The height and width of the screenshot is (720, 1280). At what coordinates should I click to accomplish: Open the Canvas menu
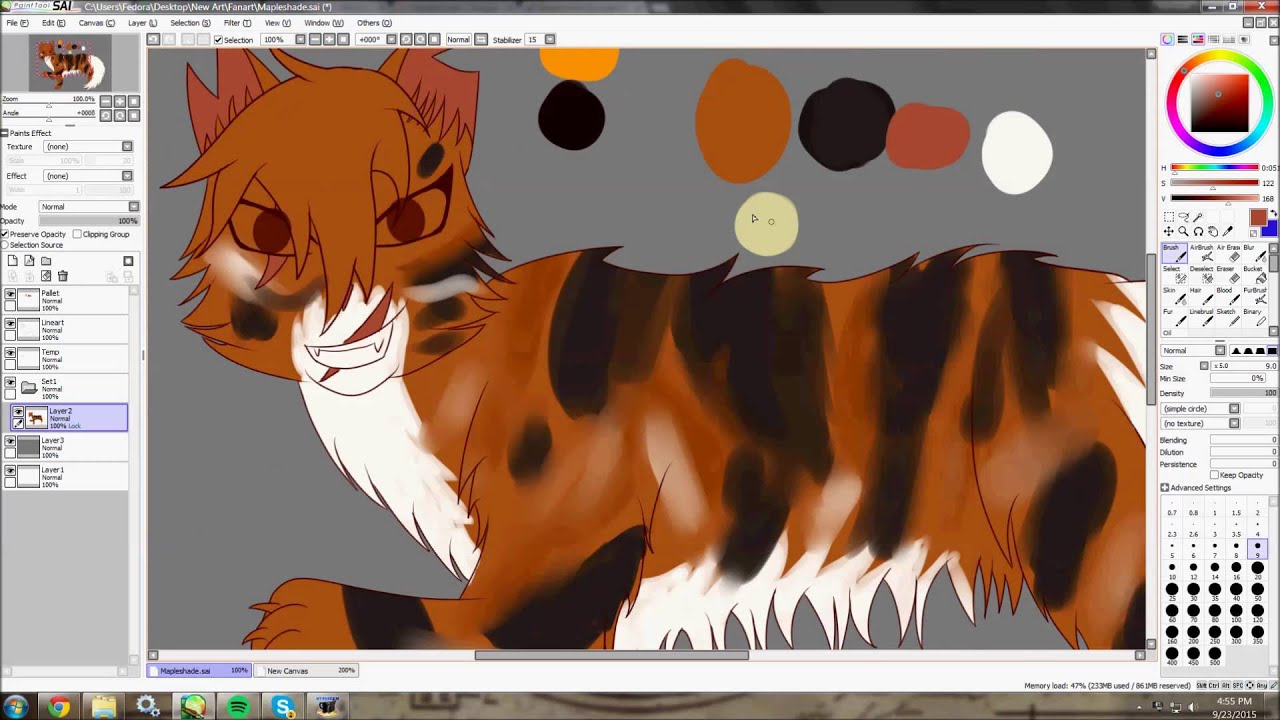pyautogui.click(x=96, y=23)
